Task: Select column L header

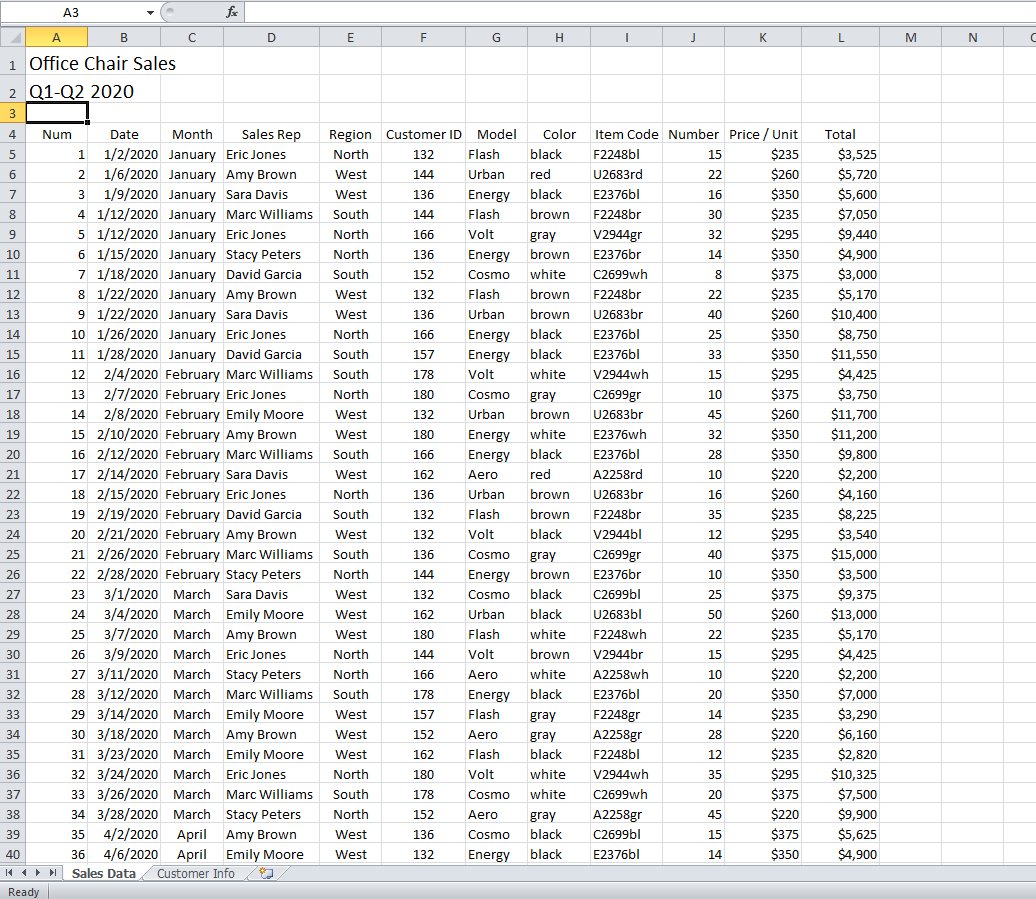Action: pos(841,38)
